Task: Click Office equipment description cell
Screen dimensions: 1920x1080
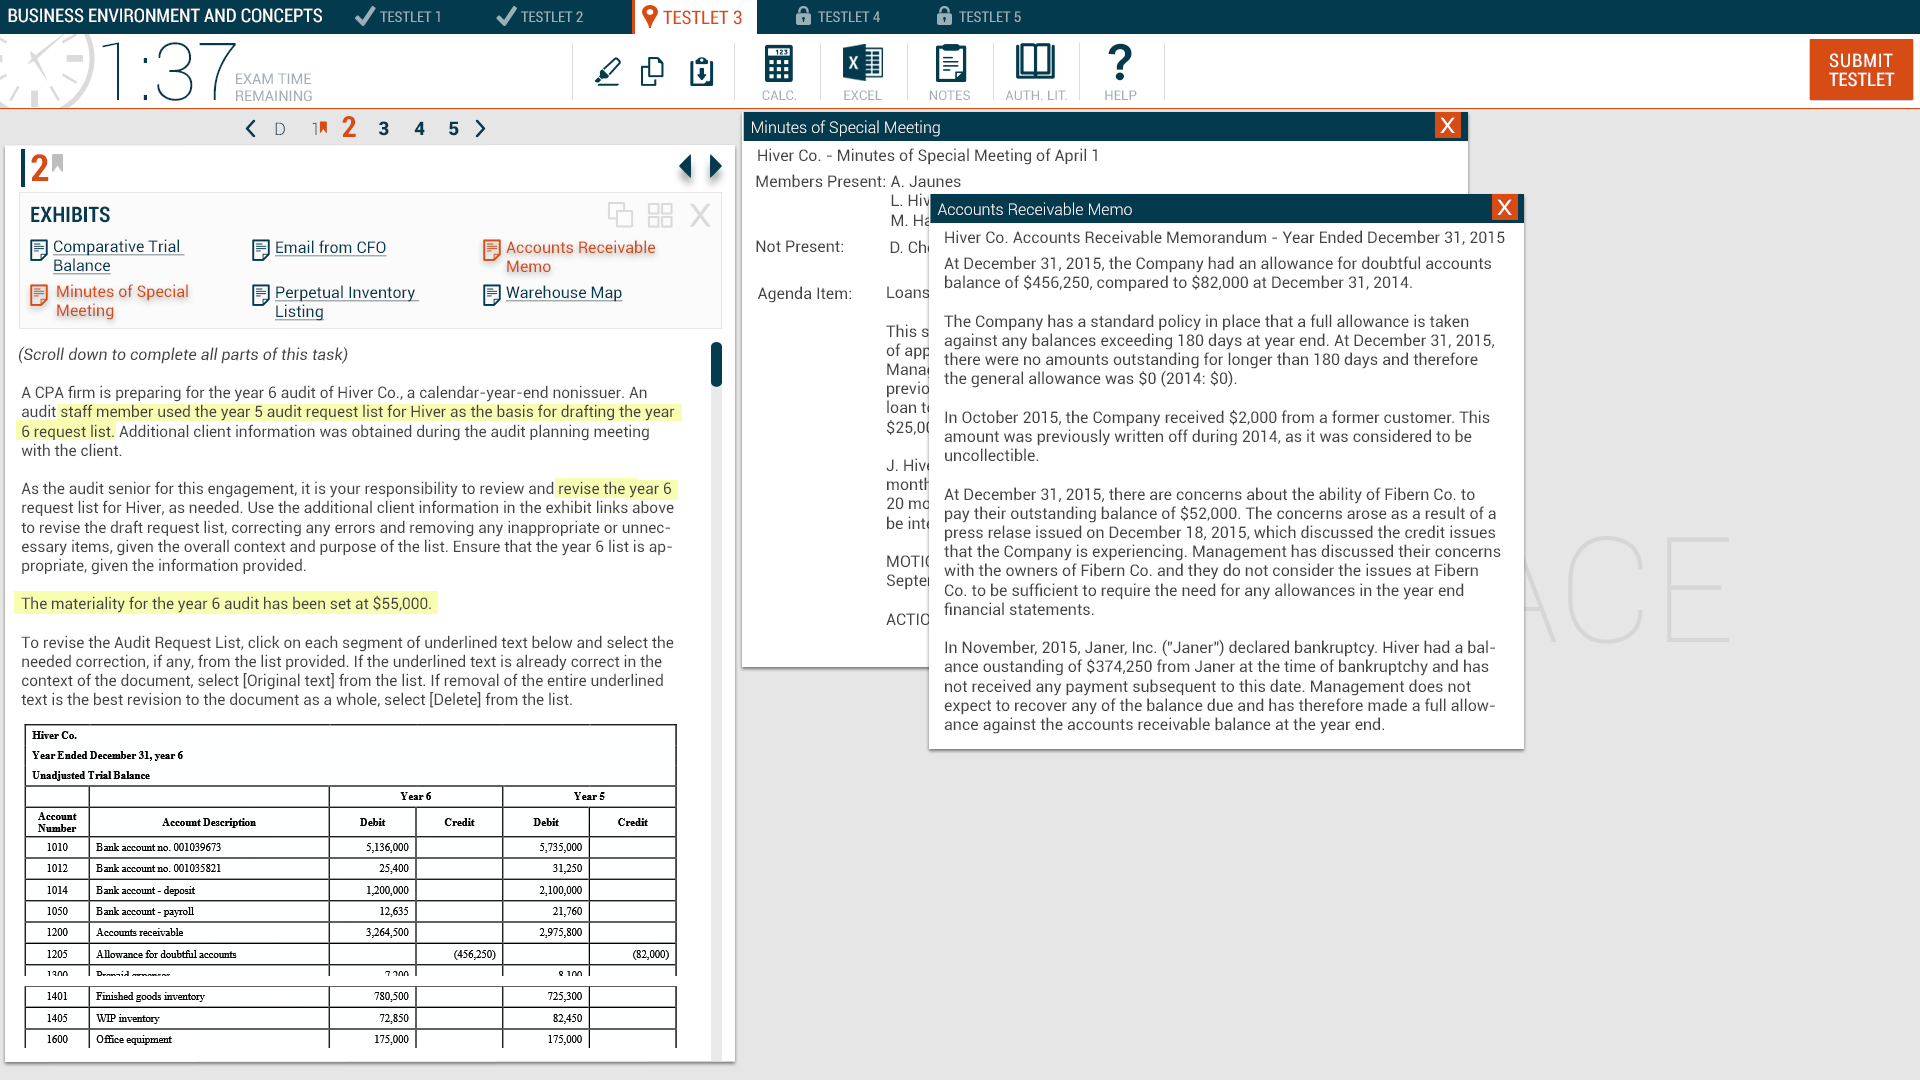Action: [209, 1039]
